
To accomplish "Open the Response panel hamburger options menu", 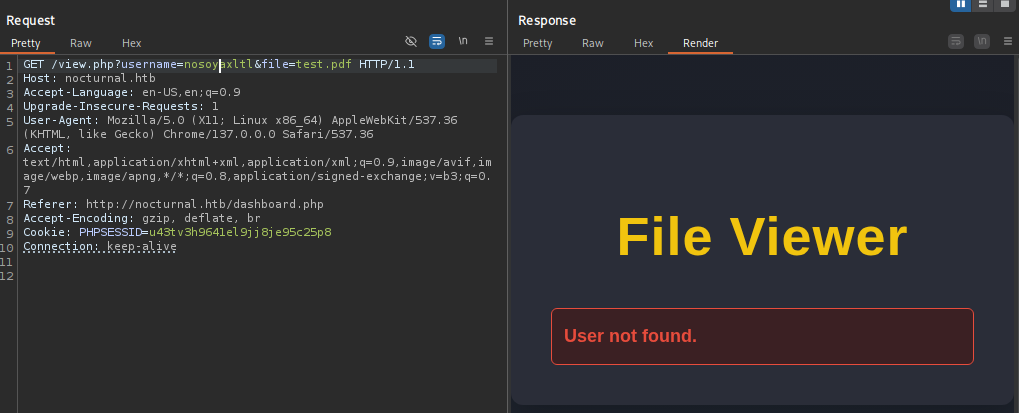I will pyautogui.click(x=1005, y=41).
